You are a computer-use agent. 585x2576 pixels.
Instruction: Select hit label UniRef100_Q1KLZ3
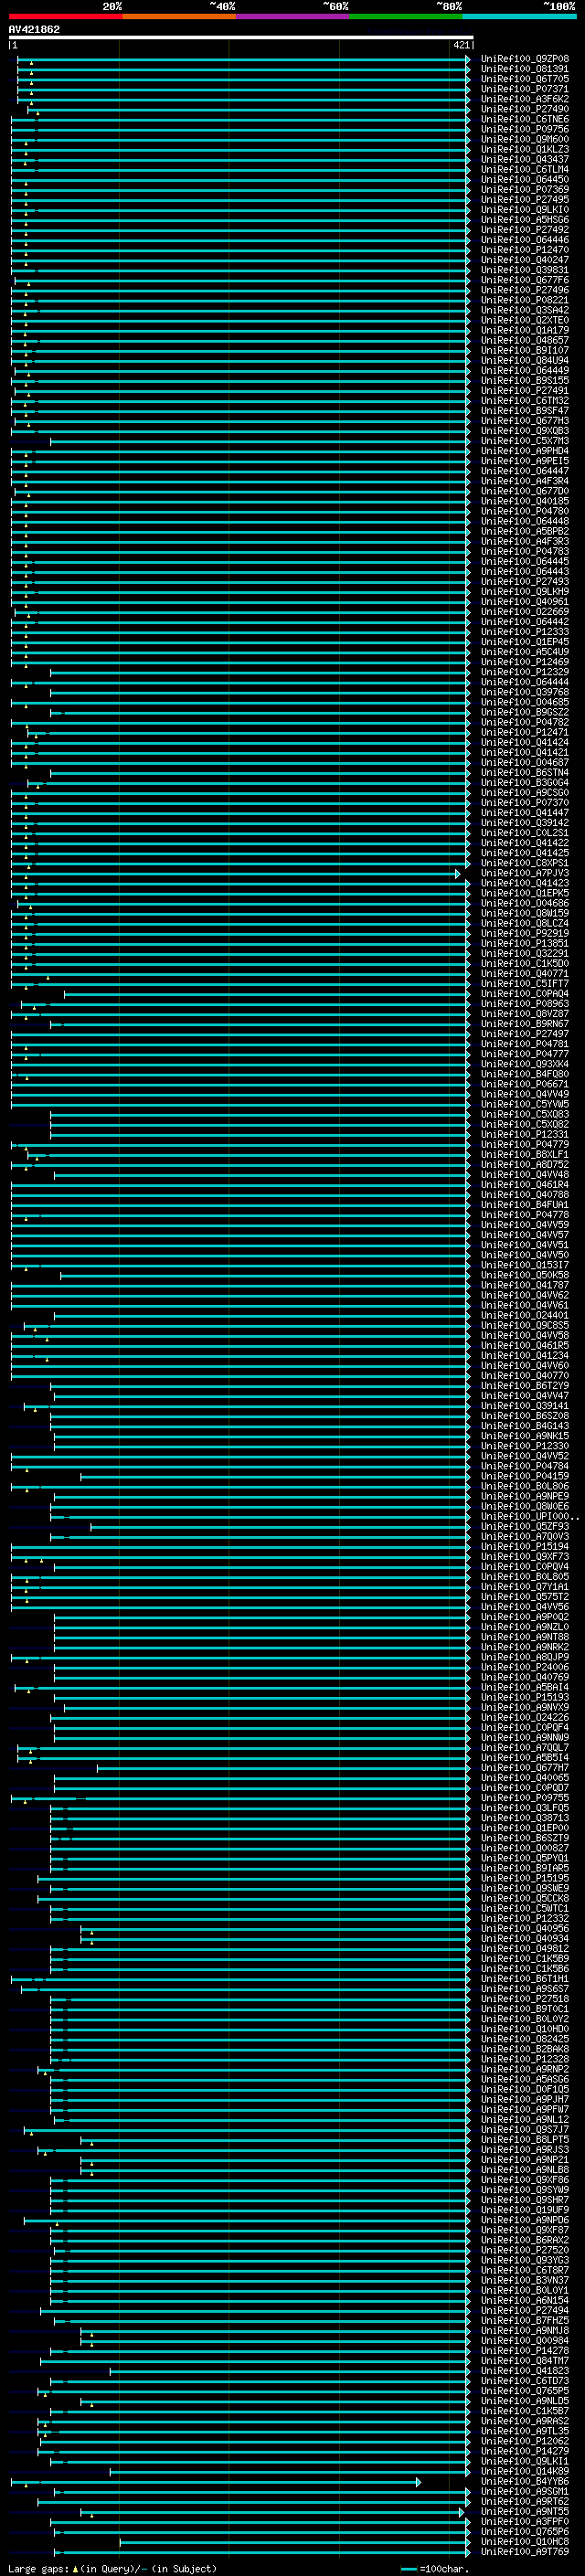click(524, 149)
